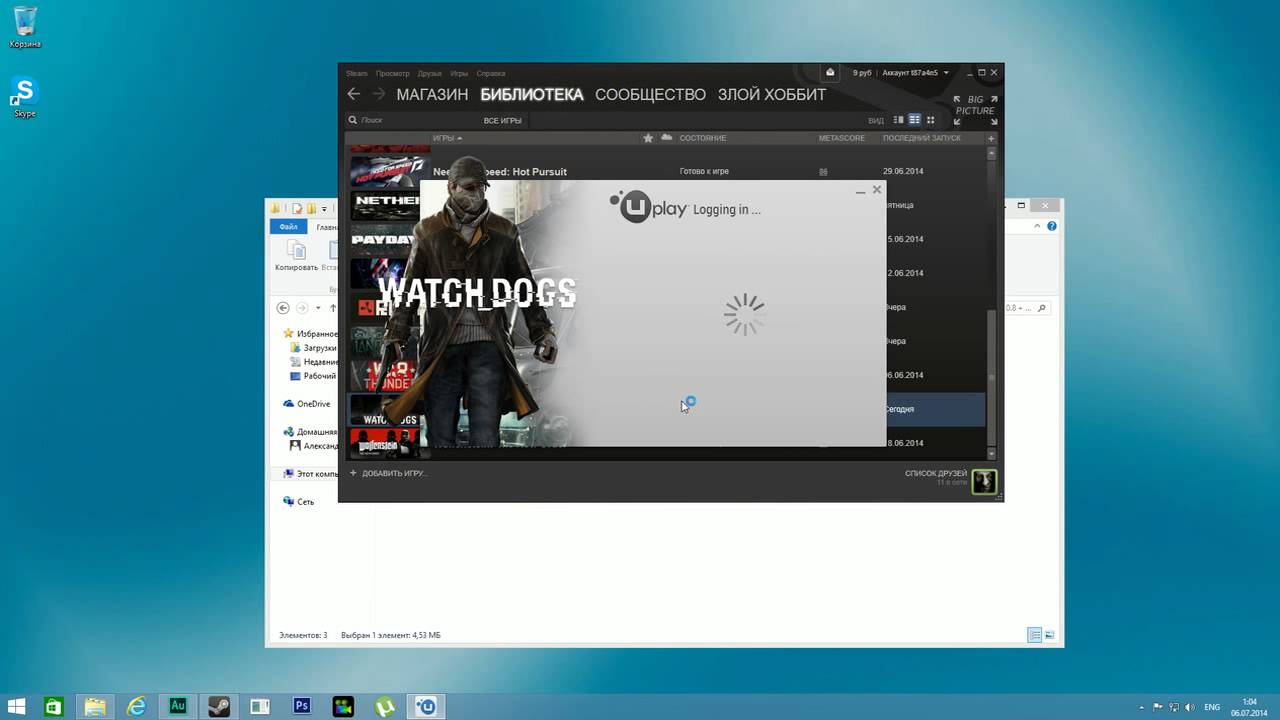The width and height of the screenshot is (1280, 720).
Task: Open the Steam inbox envelope icon
Action: click(830, 72)
